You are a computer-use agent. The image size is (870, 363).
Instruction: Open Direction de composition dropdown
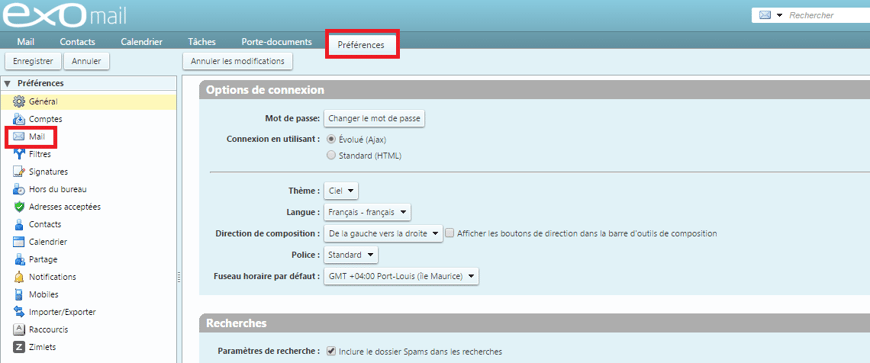[383, 234]
